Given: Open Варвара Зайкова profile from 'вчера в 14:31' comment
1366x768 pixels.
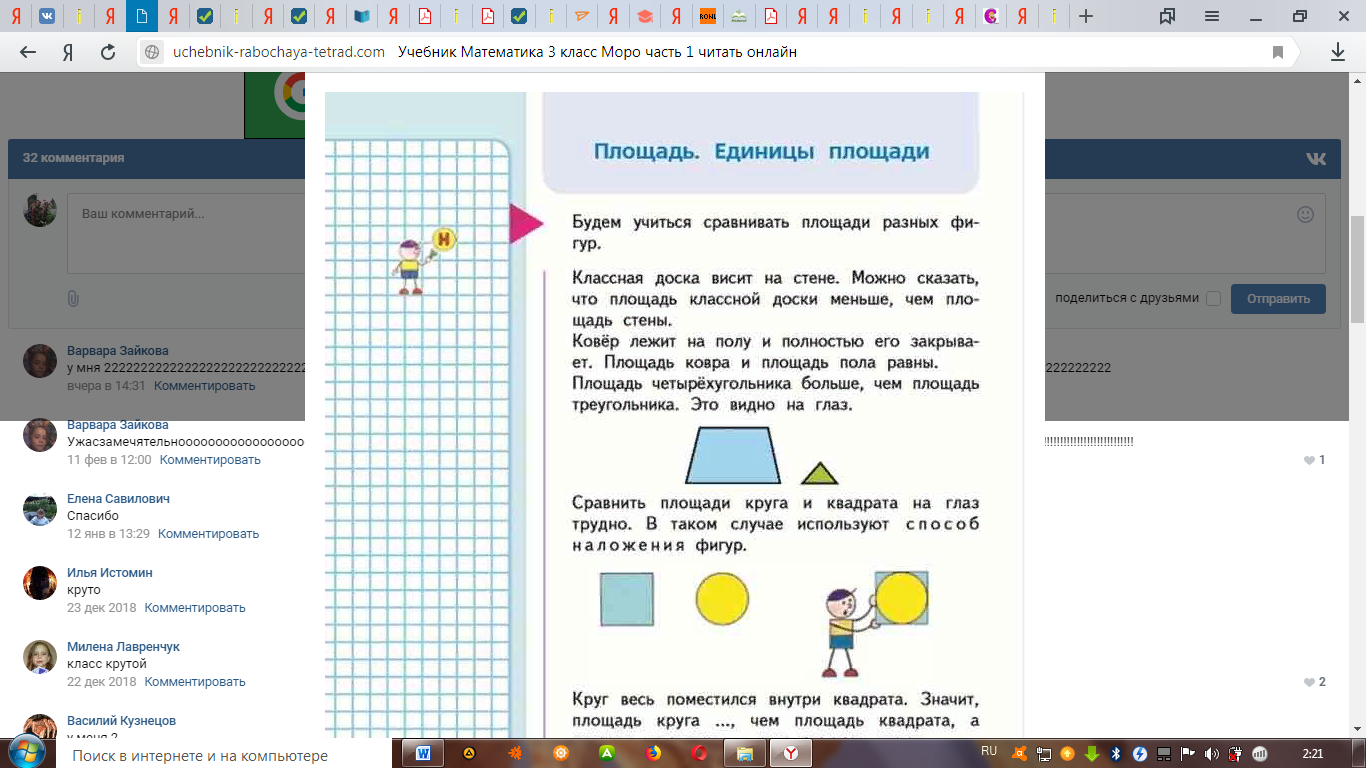Looking at the screenshot, I should point(118,351).
